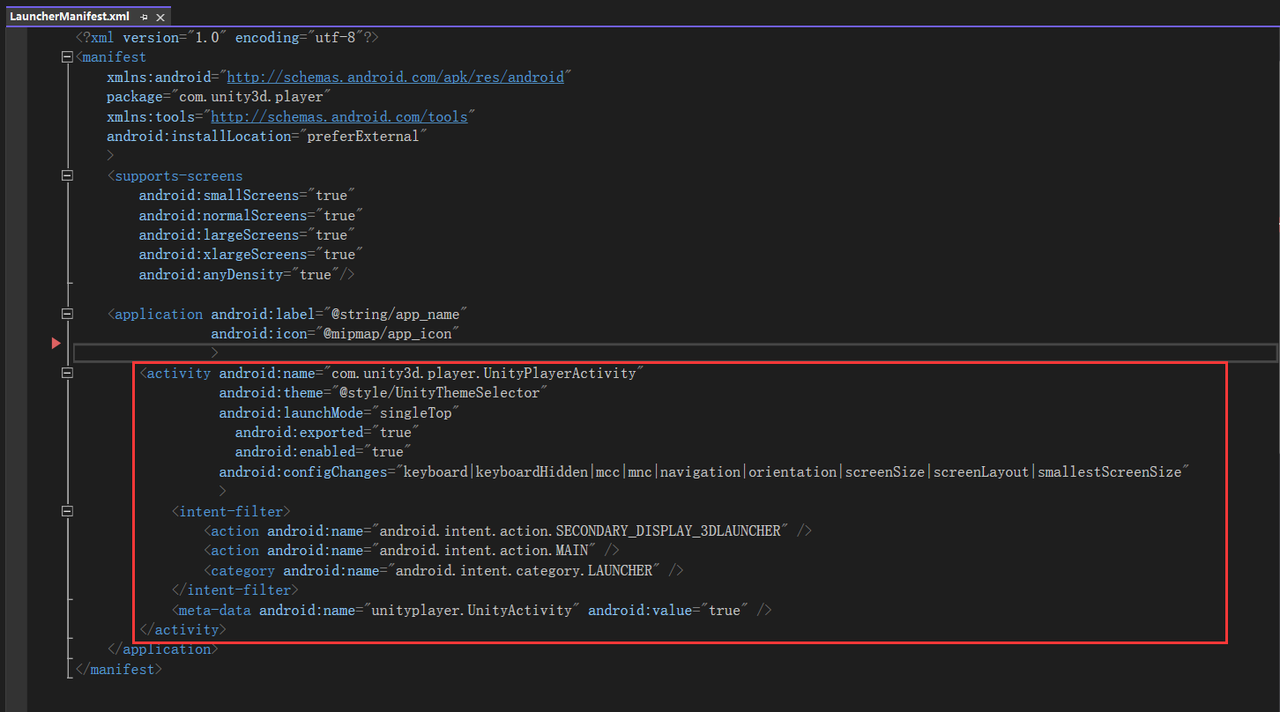
Task: Open the schemas.android.com/apk/res/android link
Action: pyautogui.click(x=397, y=77)
